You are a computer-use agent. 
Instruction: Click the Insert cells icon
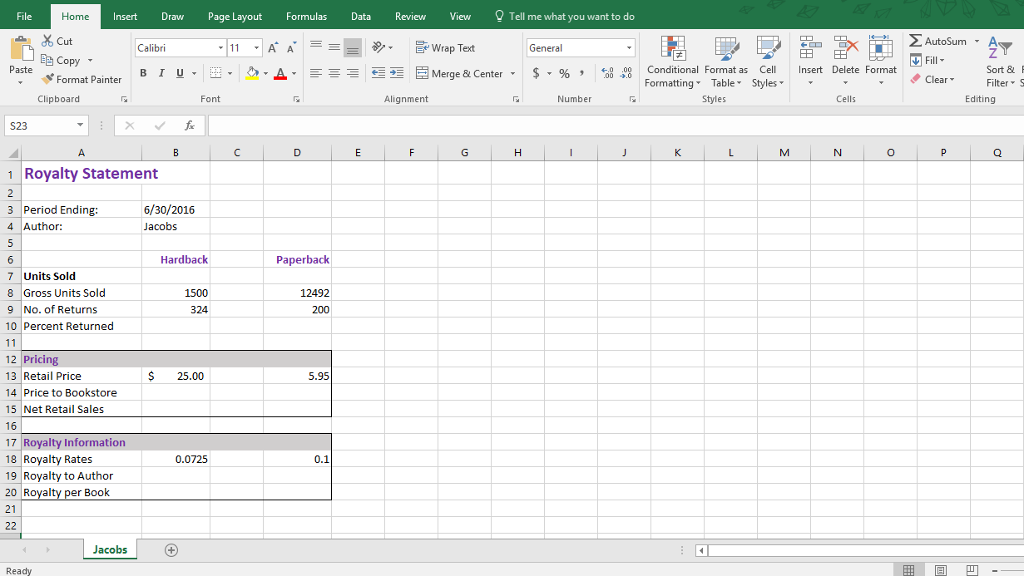(x=810, y=48)
